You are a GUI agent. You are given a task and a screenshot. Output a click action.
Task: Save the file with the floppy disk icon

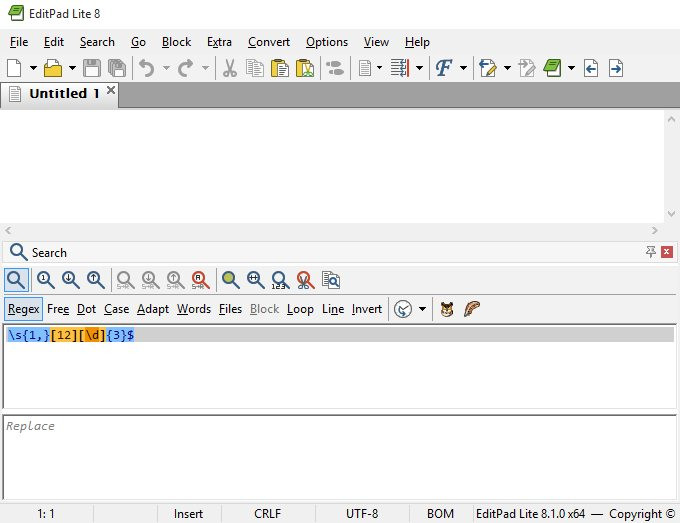tap(92, 68)
